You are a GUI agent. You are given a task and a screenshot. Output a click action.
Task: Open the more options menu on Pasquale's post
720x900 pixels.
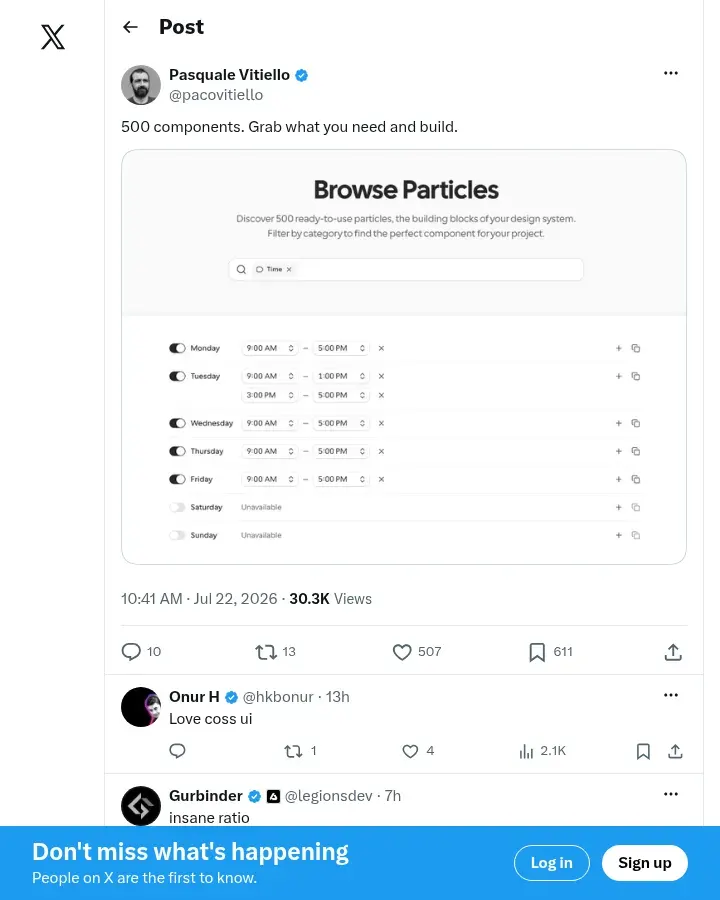671,73
